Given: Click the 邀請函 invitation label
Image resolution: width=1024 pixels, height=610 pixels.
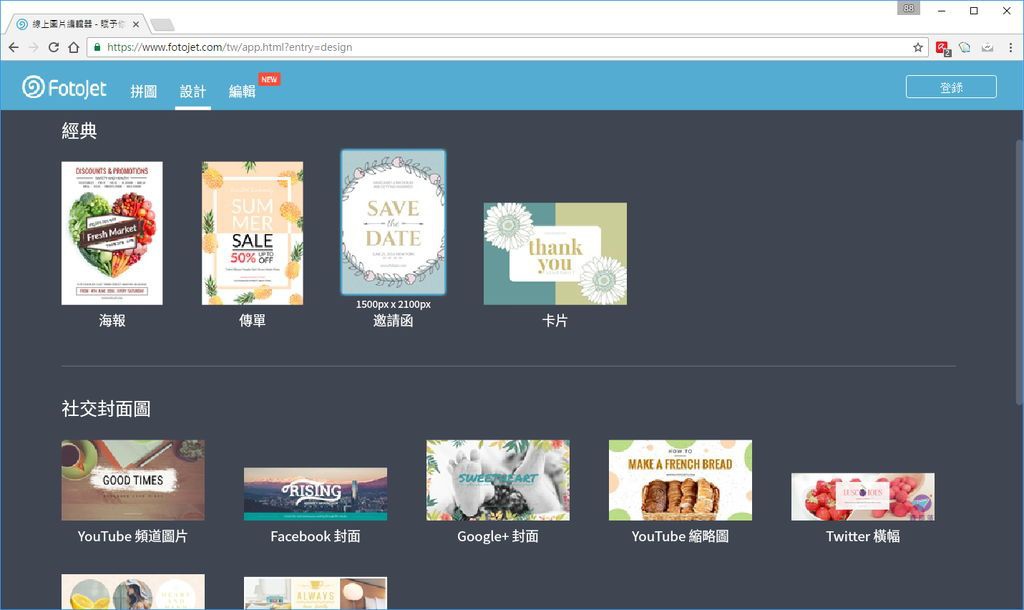Looking at the screenshot, I should [393, 321].
